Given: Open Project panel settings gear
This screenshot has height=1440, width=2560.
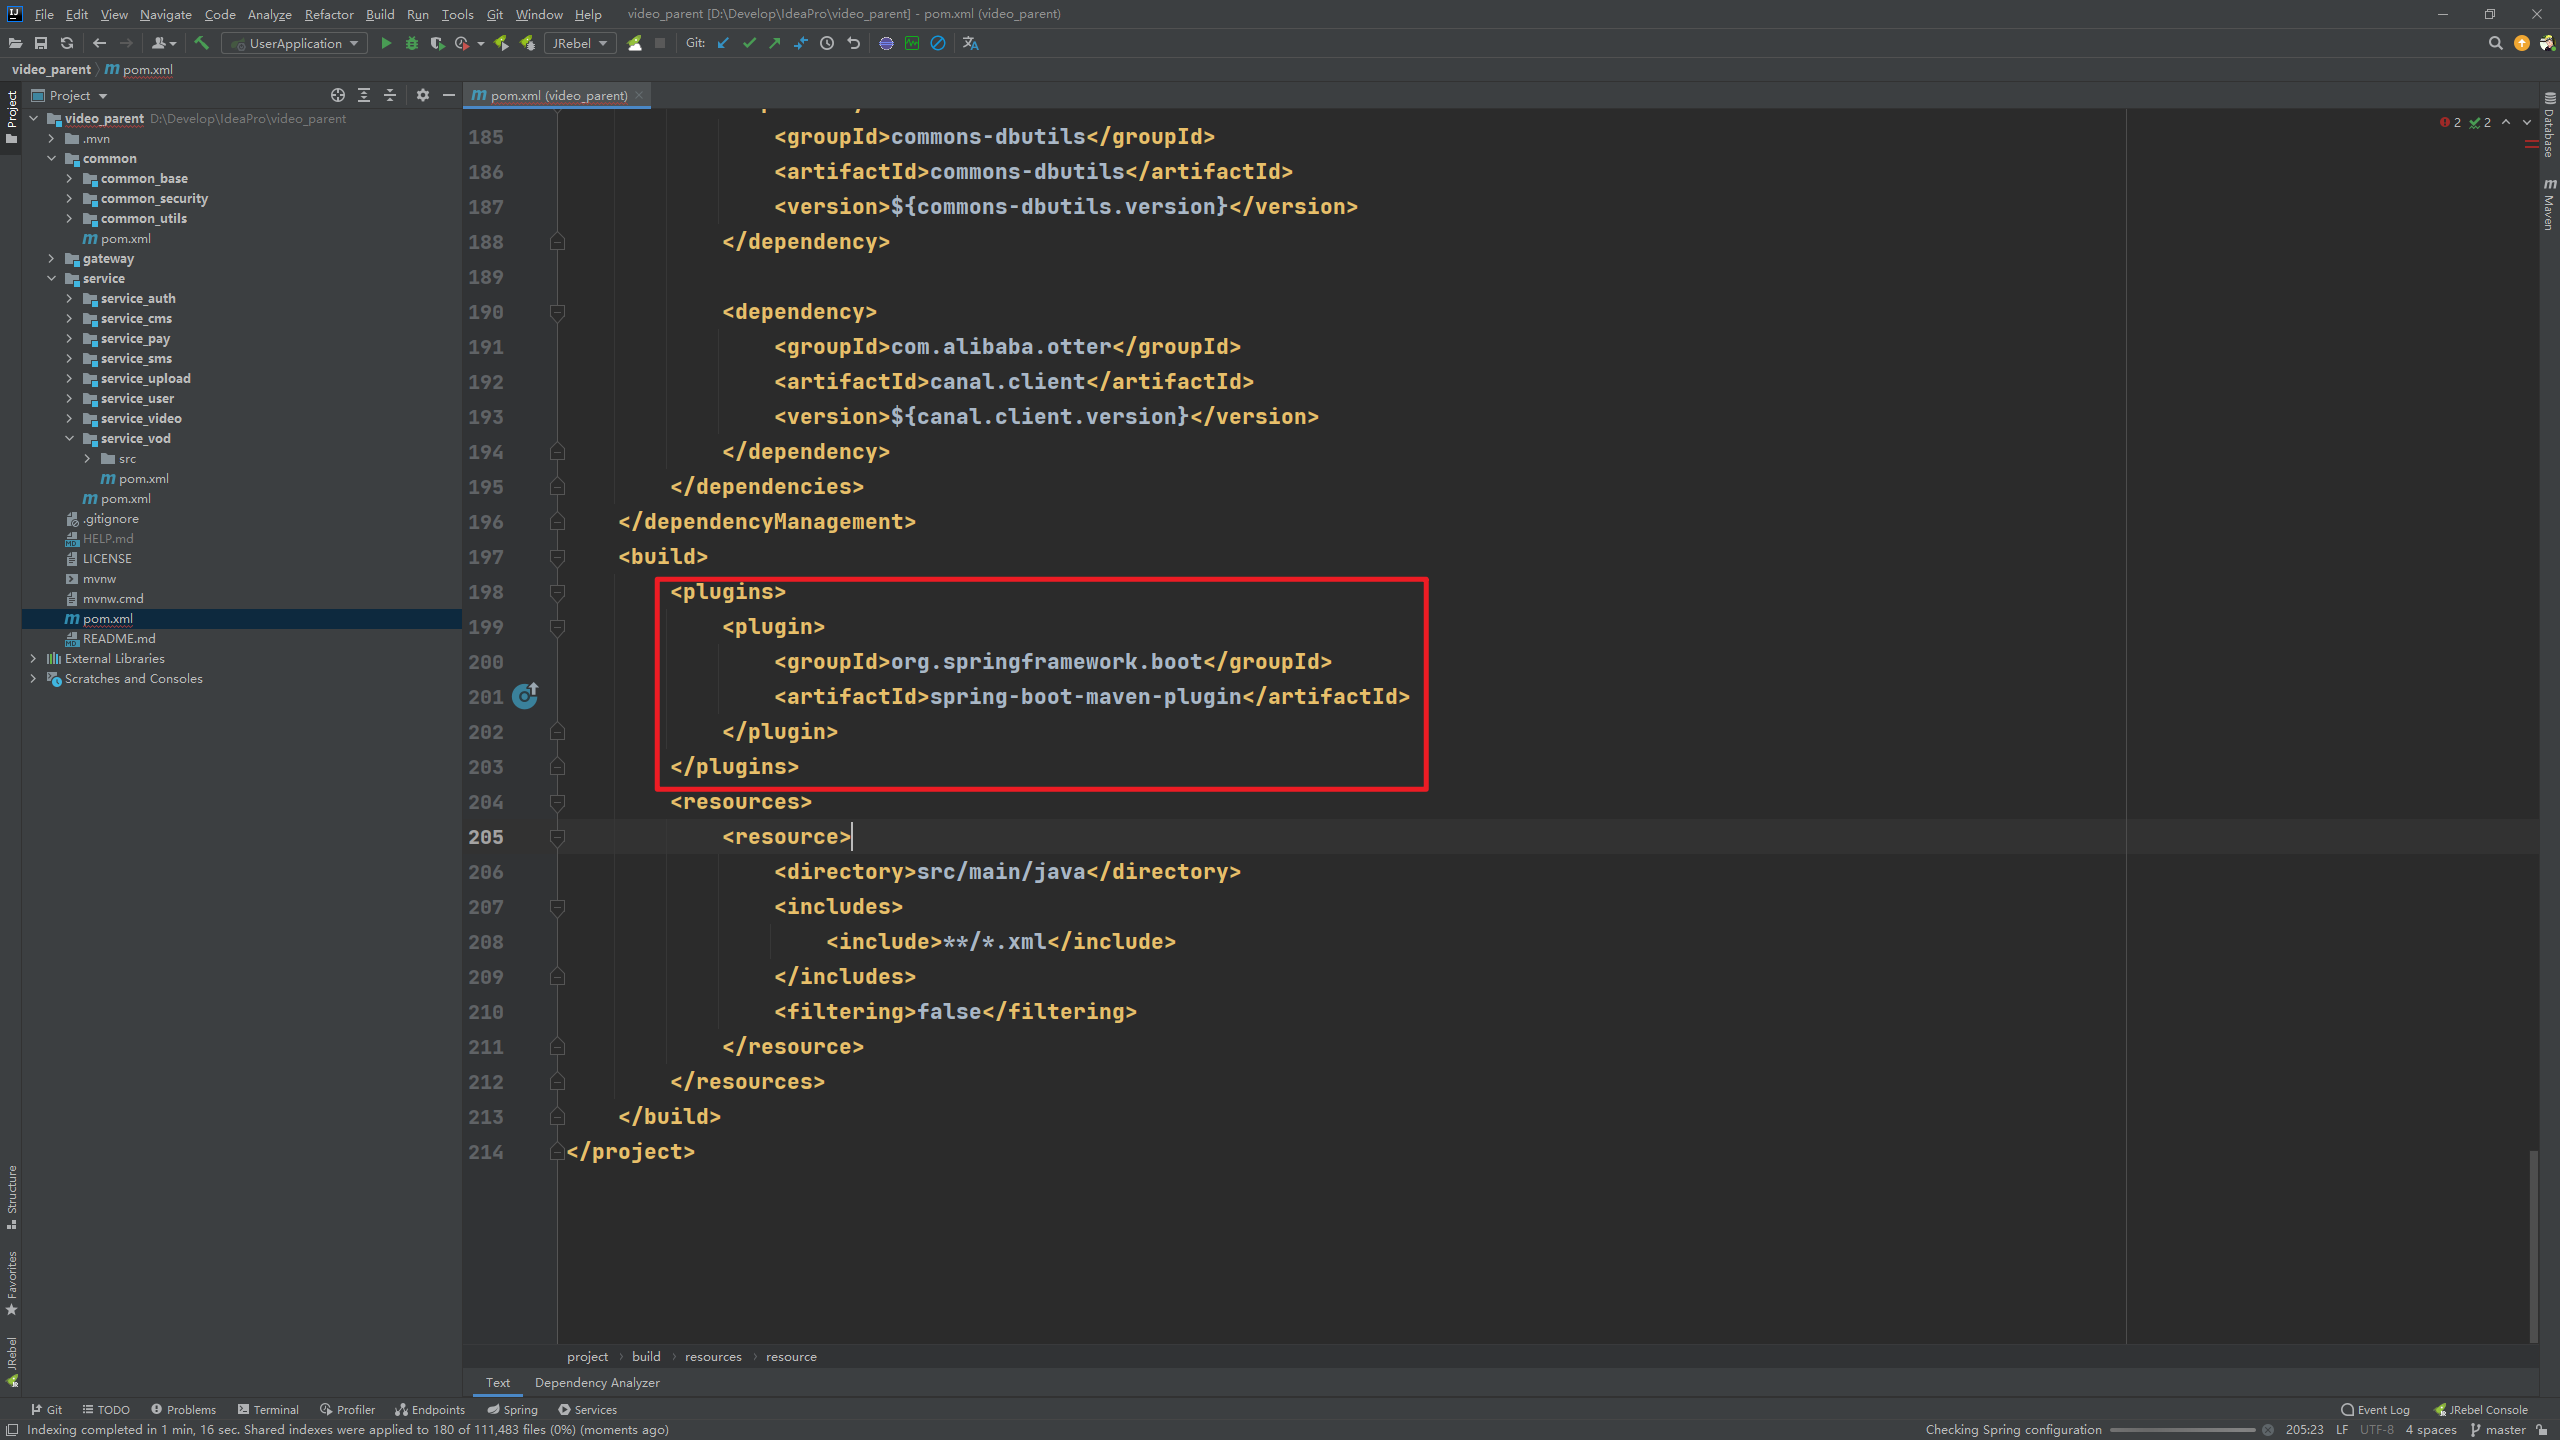Looking at the screenshot, I should 423,95.
